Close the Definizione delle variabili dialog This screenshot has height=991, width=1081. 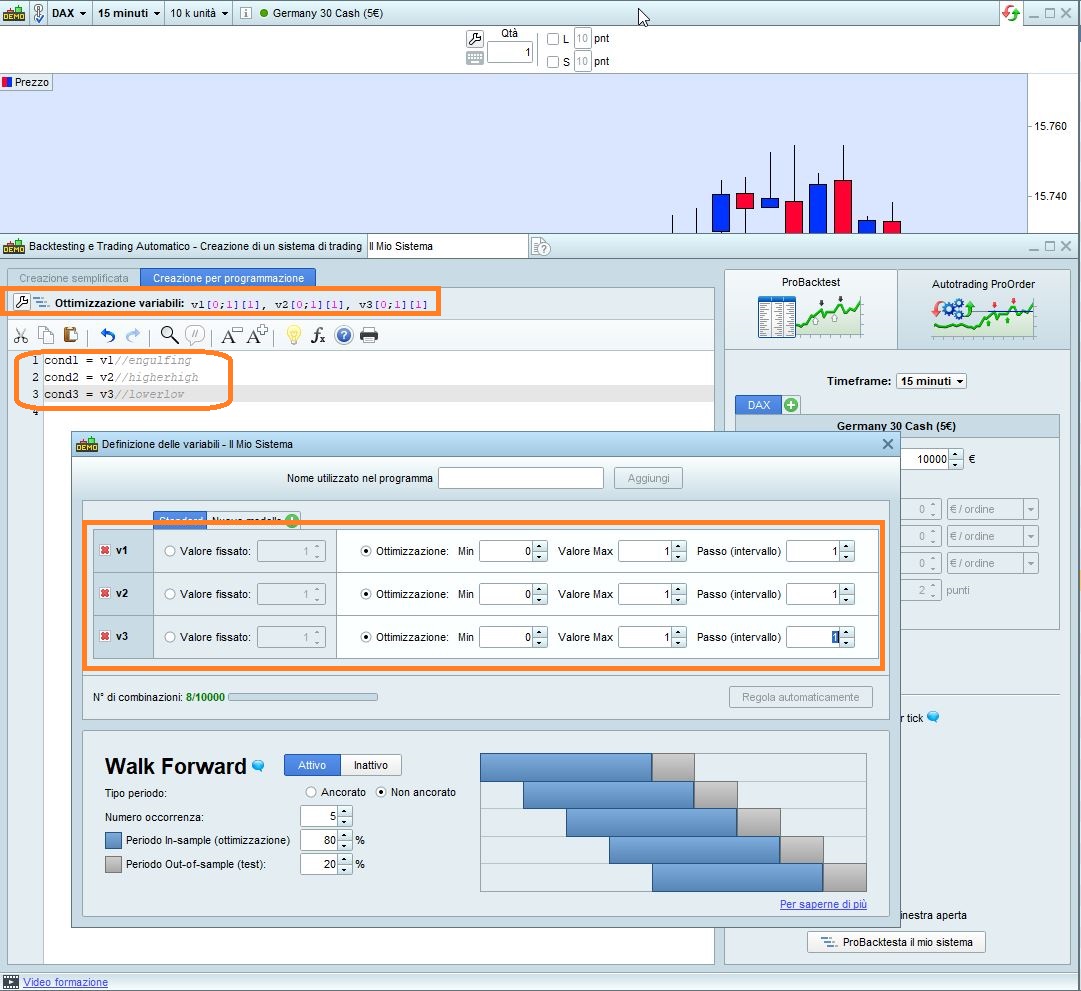point(888,444)
